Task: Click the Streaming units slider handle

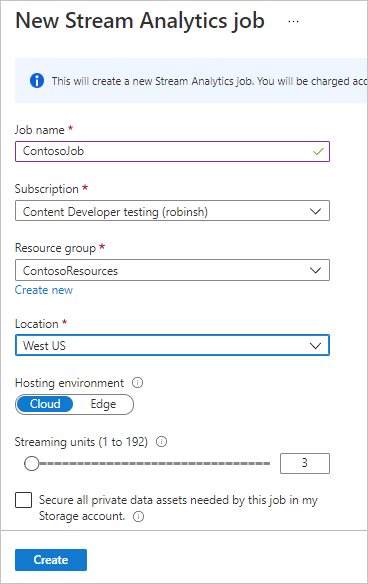Action: (x=32, y=463)
